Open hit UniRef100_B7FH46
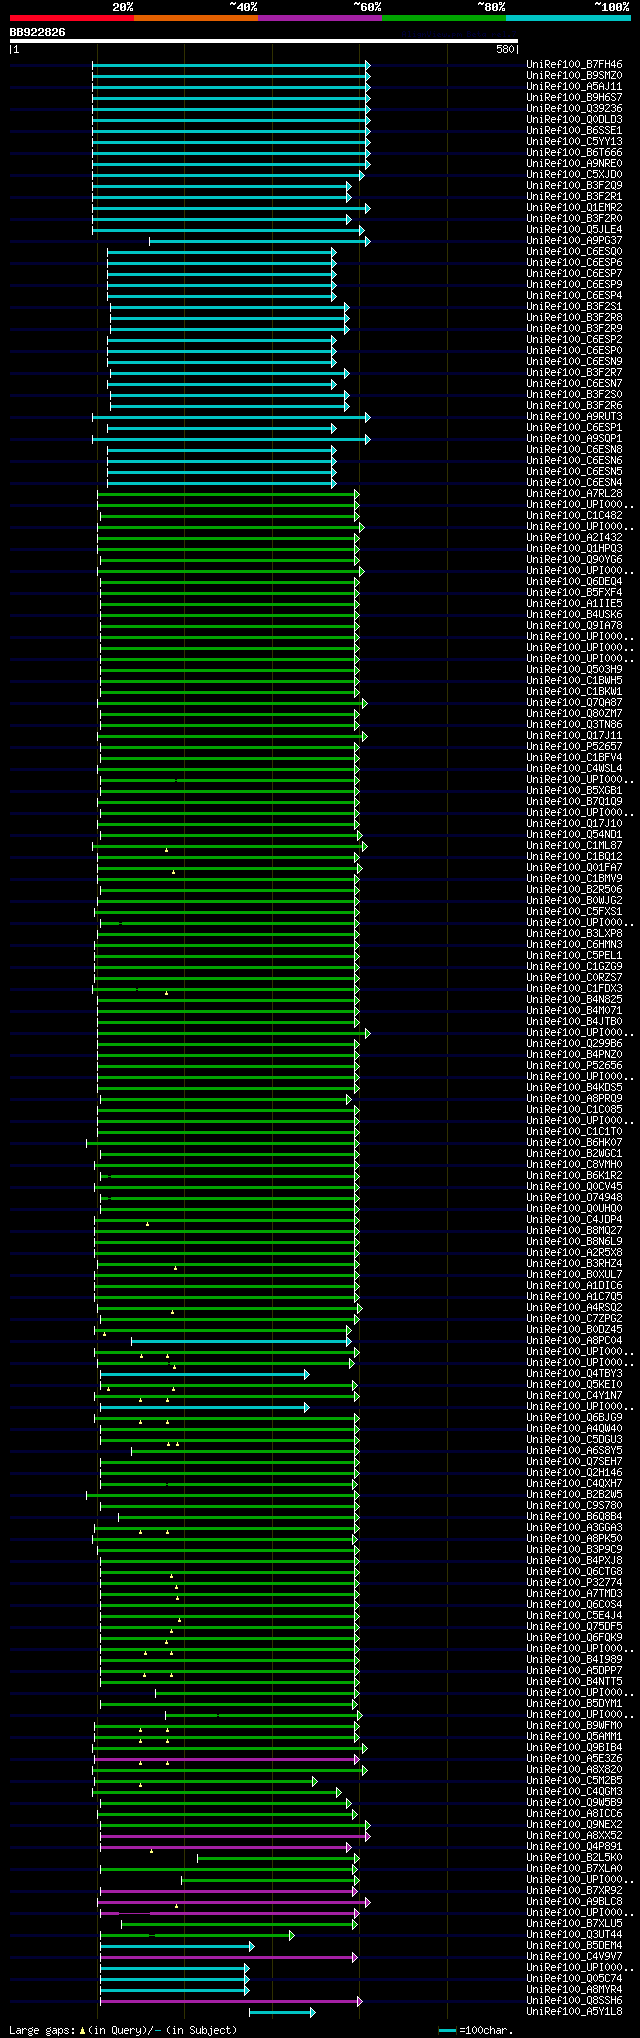The height and width of the screenshot is (2038, 640). click(574, 65)
